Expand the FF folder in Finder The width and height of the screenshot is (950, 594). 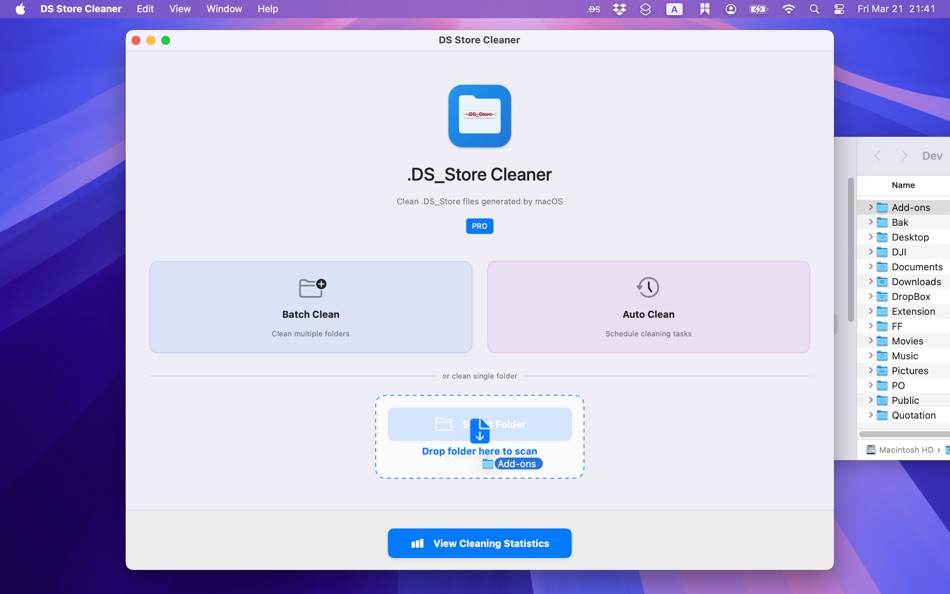coord(871,326)
